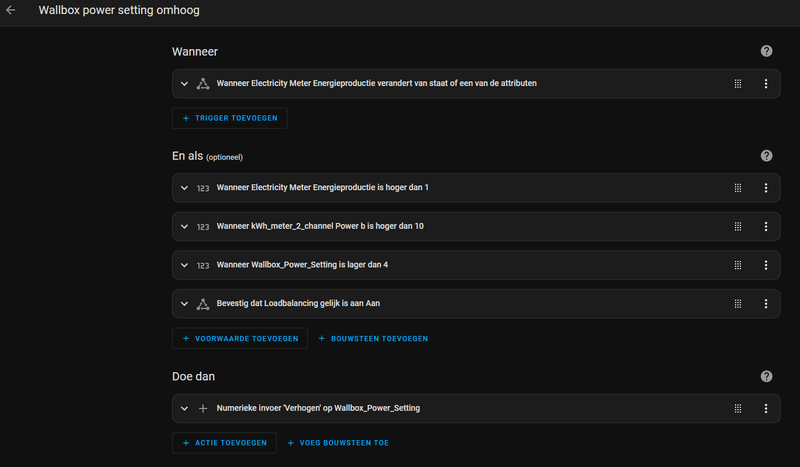Click the Voeg bouwsteen toe link

pyautogui.click(x=338, y=442)
